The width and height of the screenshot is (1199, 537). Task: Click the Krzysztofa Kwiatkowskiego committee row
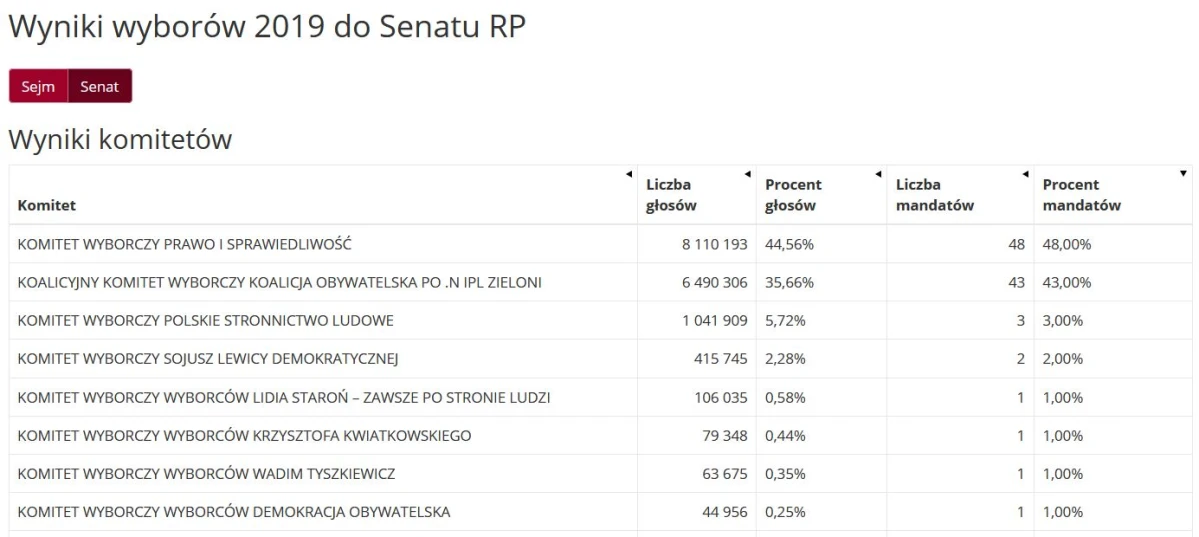point(600,435)
